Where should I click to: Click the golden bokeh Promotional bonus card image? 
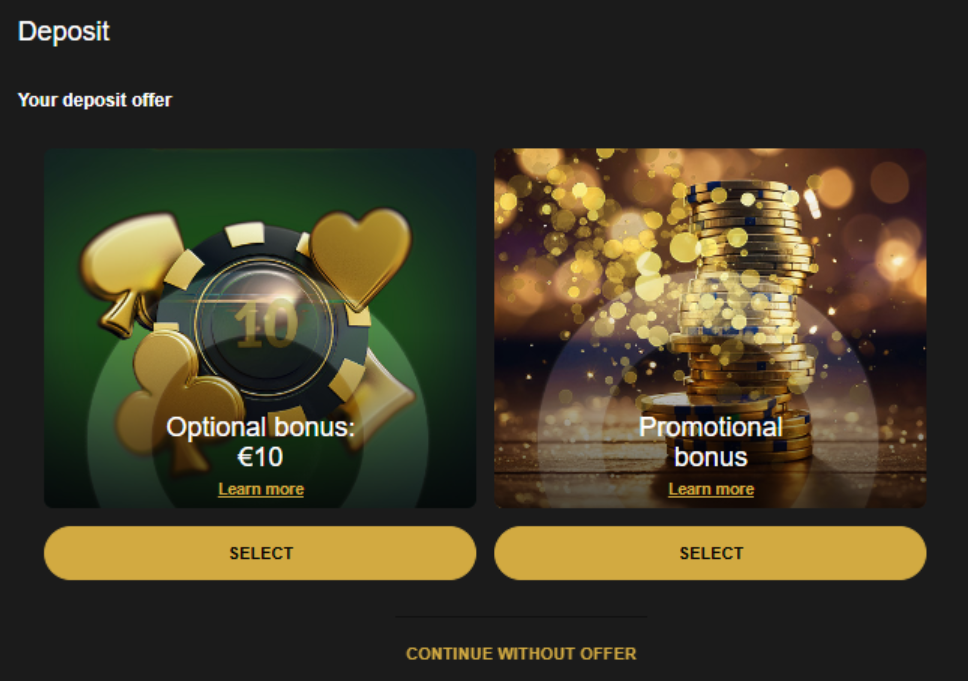pos(710,328)
